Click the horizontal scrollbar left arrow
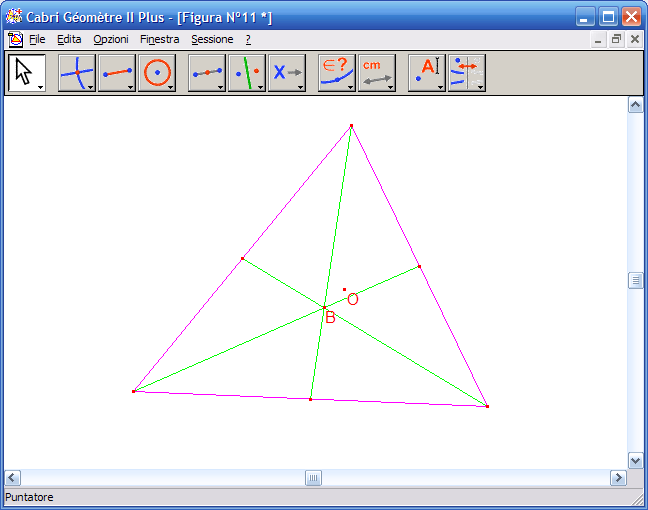 12,478
